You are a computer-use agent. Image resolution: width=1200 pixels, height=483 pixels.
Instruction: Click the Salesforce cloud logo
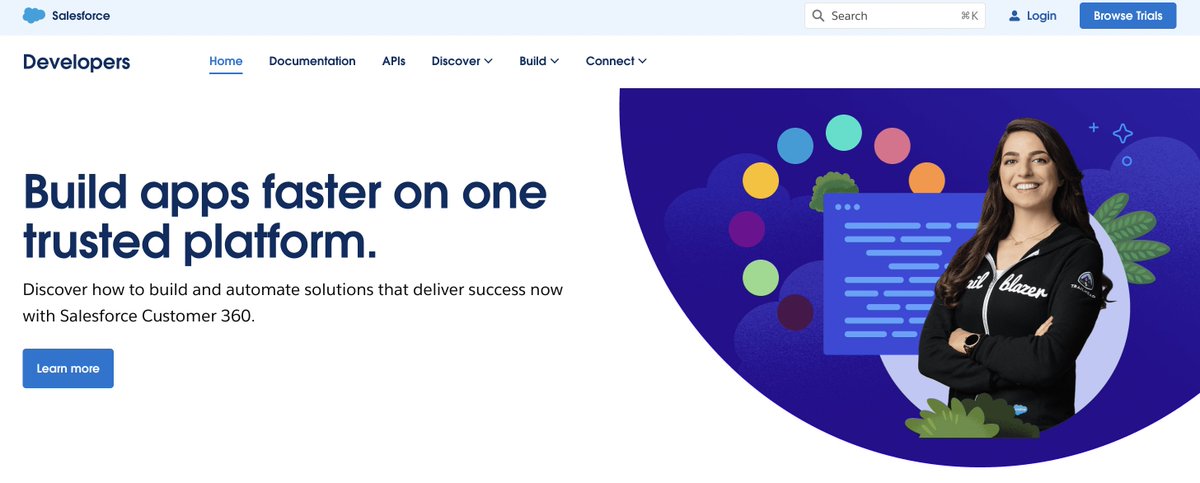[x=34, y=16]
